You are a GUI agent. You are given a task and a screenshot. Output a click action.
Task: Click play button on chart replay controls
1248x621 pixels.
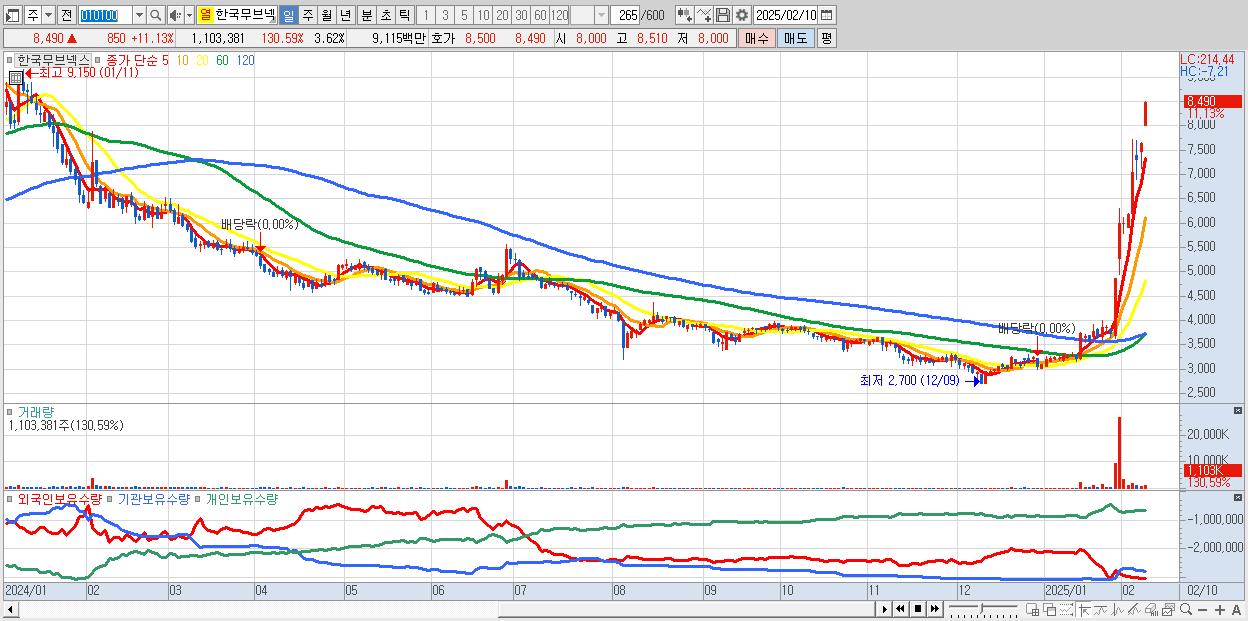tap(884, 609)
